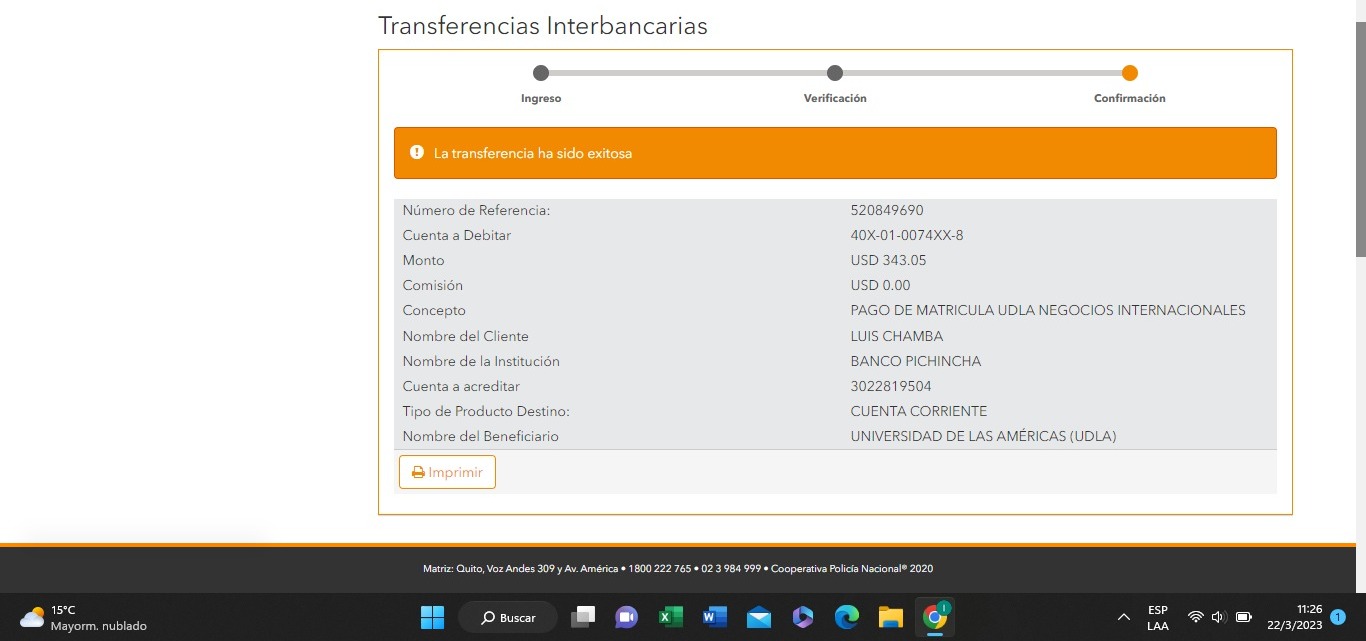
Task: Launch Excel from the taskbar
Action: pos(670,617)
